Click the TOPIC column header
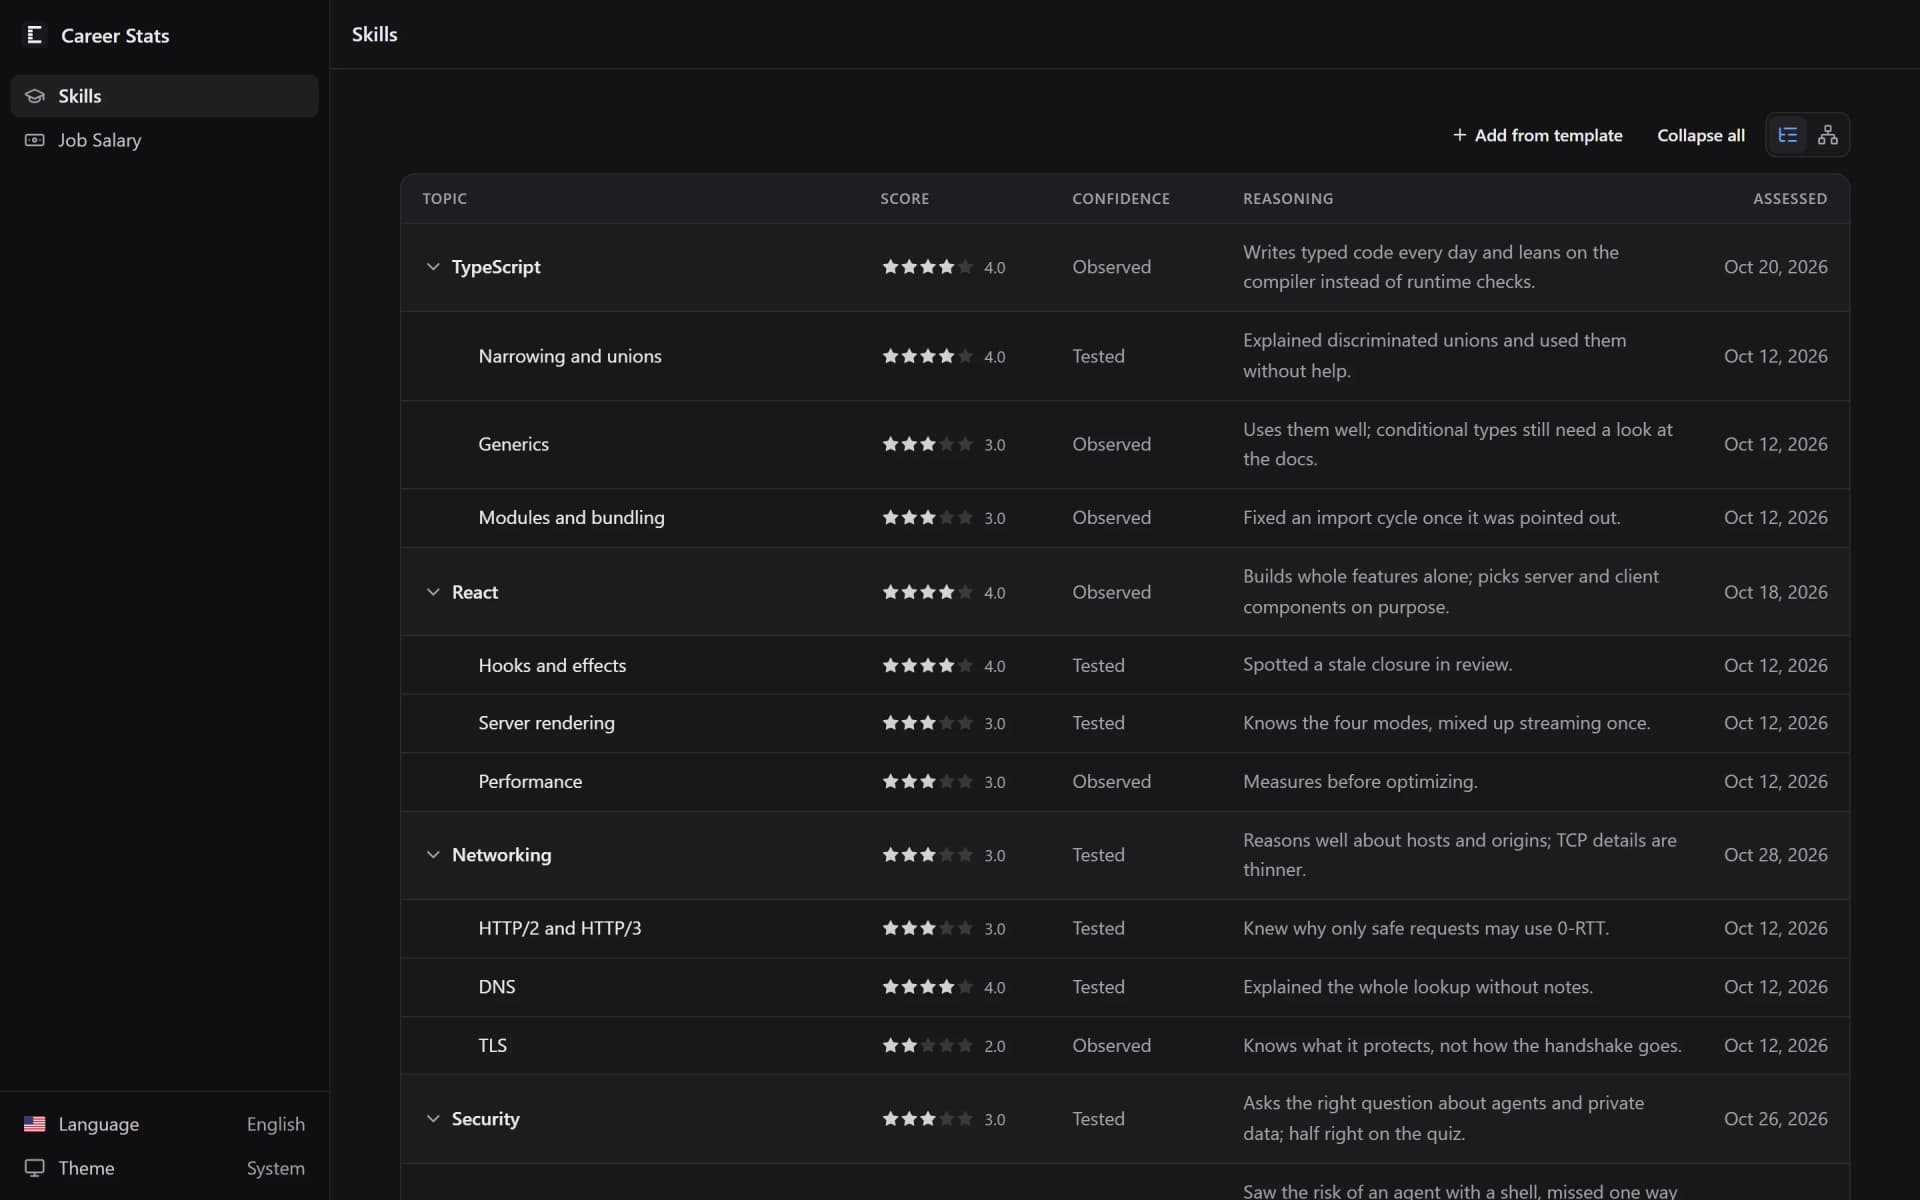This screenshot has width=1920, height=1200. click(x=444, y=199)
